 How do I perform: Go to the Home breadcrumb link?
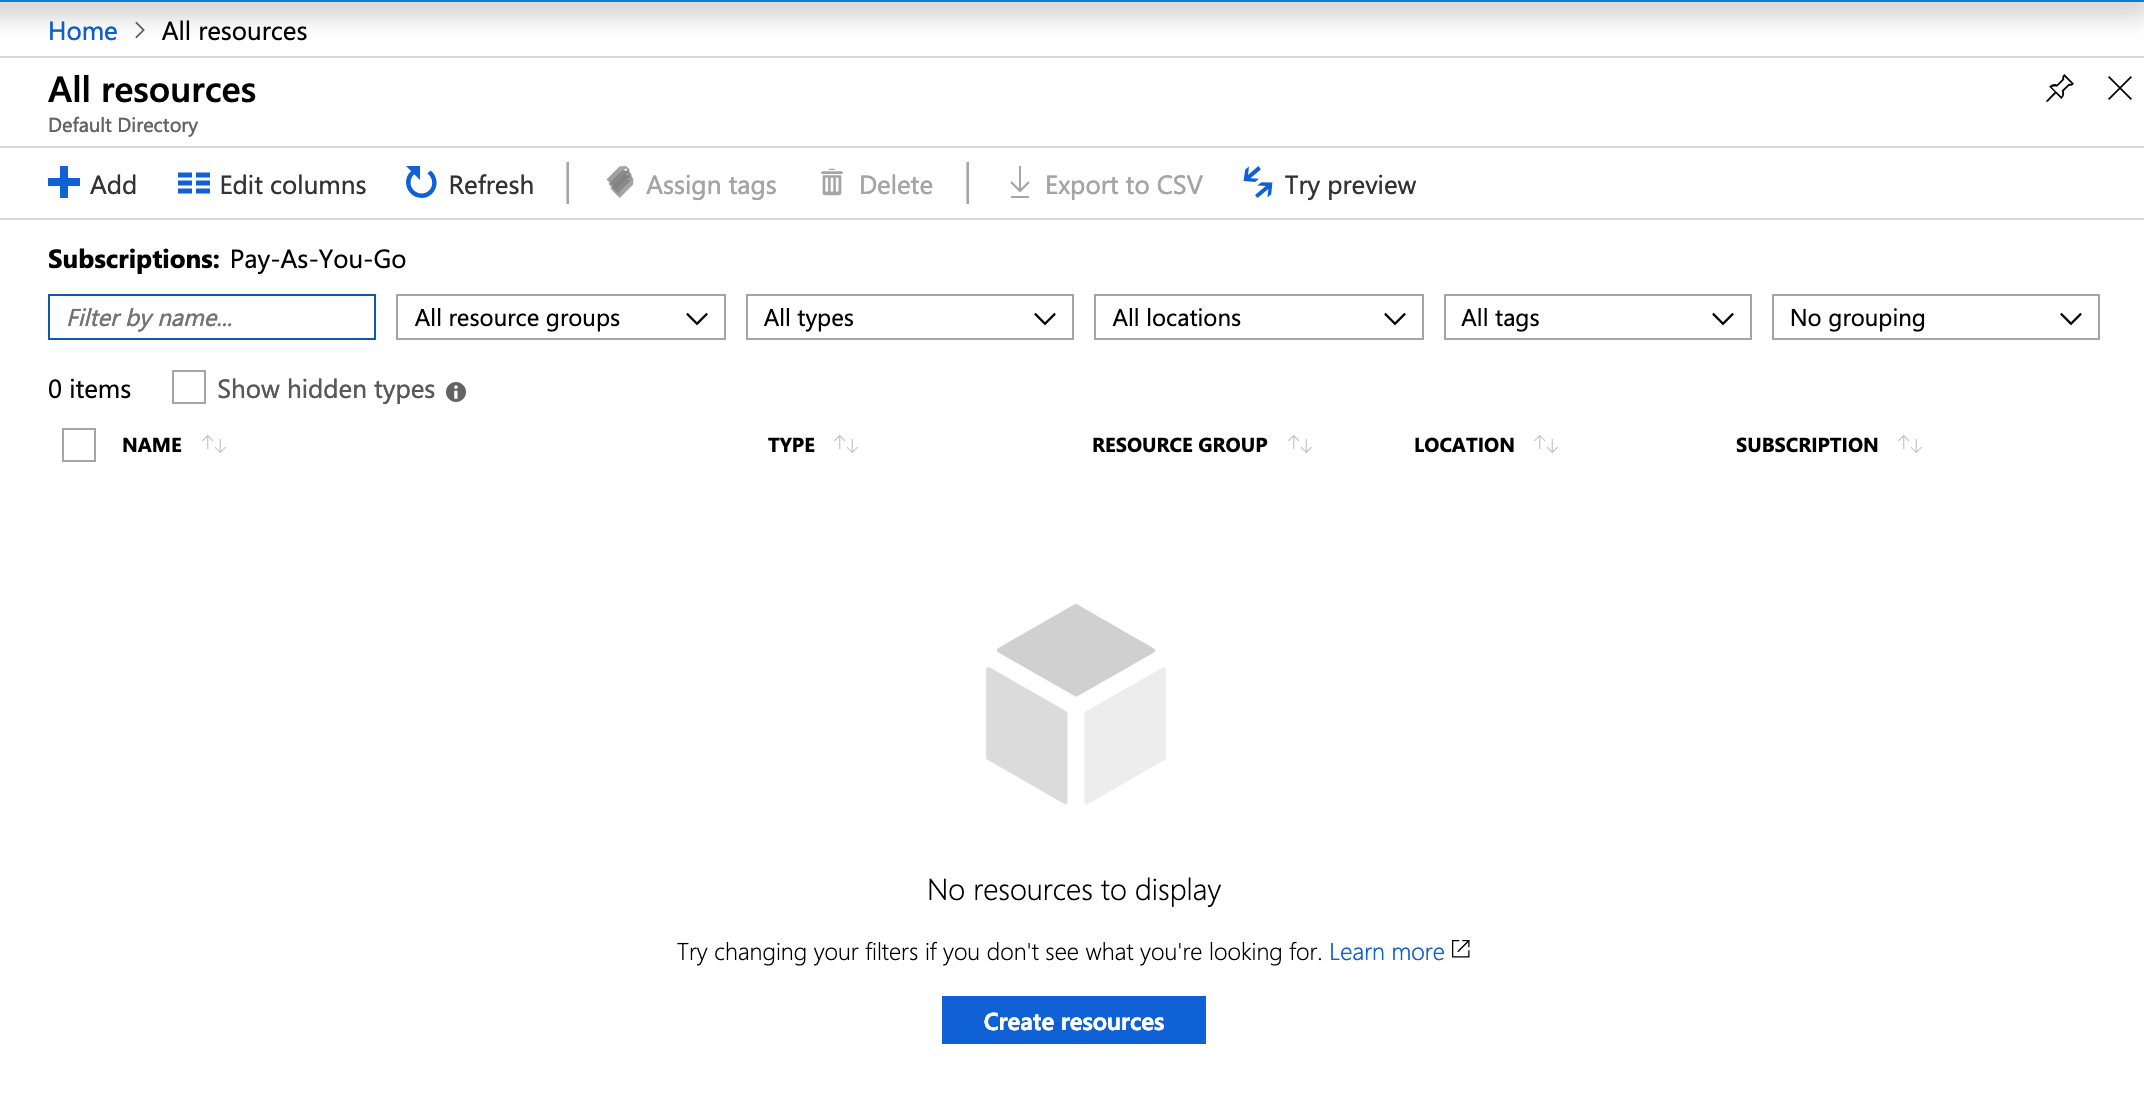[83, 31]
